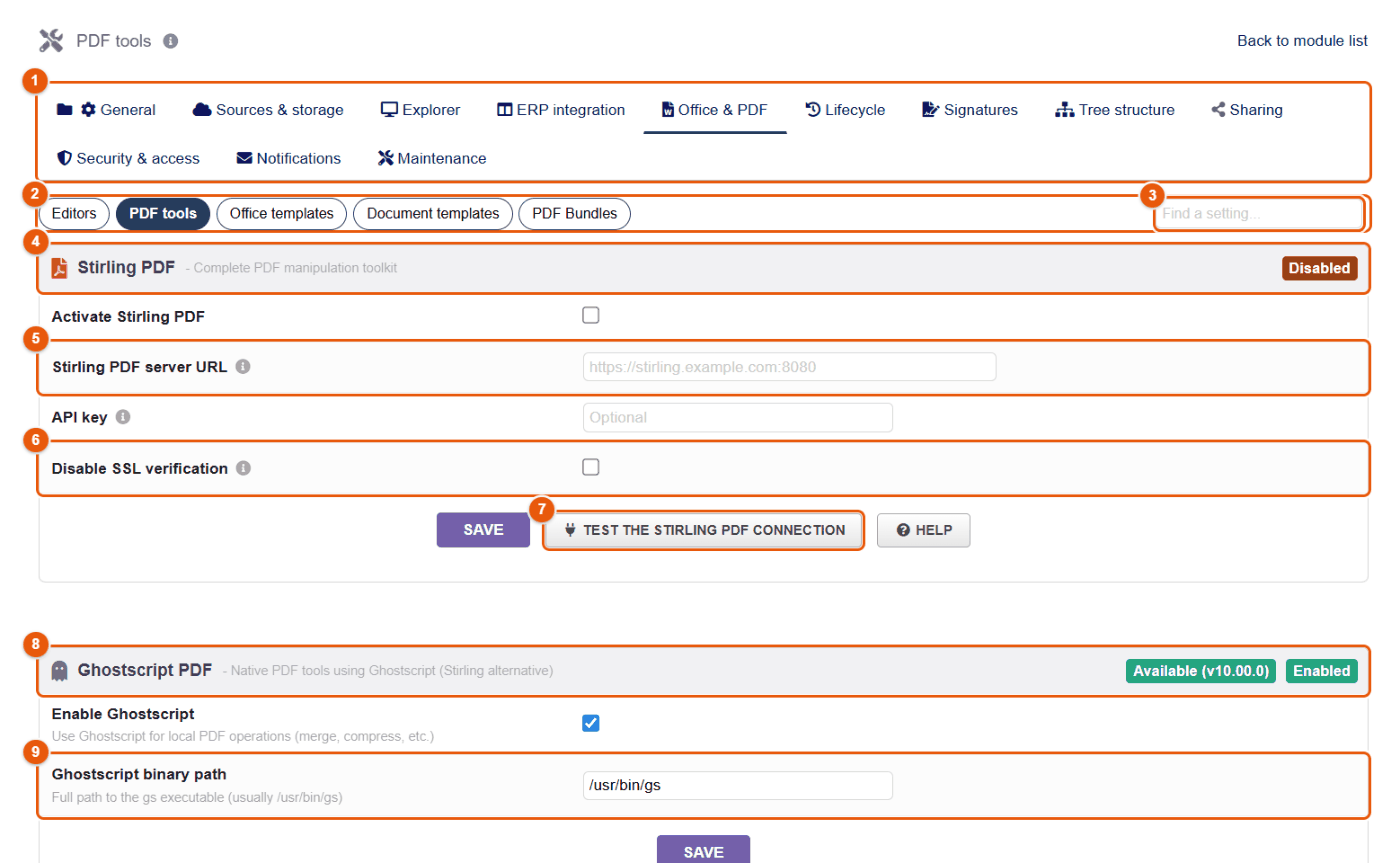Open the Help button
1400x863 pixels.
click(924, 530)
